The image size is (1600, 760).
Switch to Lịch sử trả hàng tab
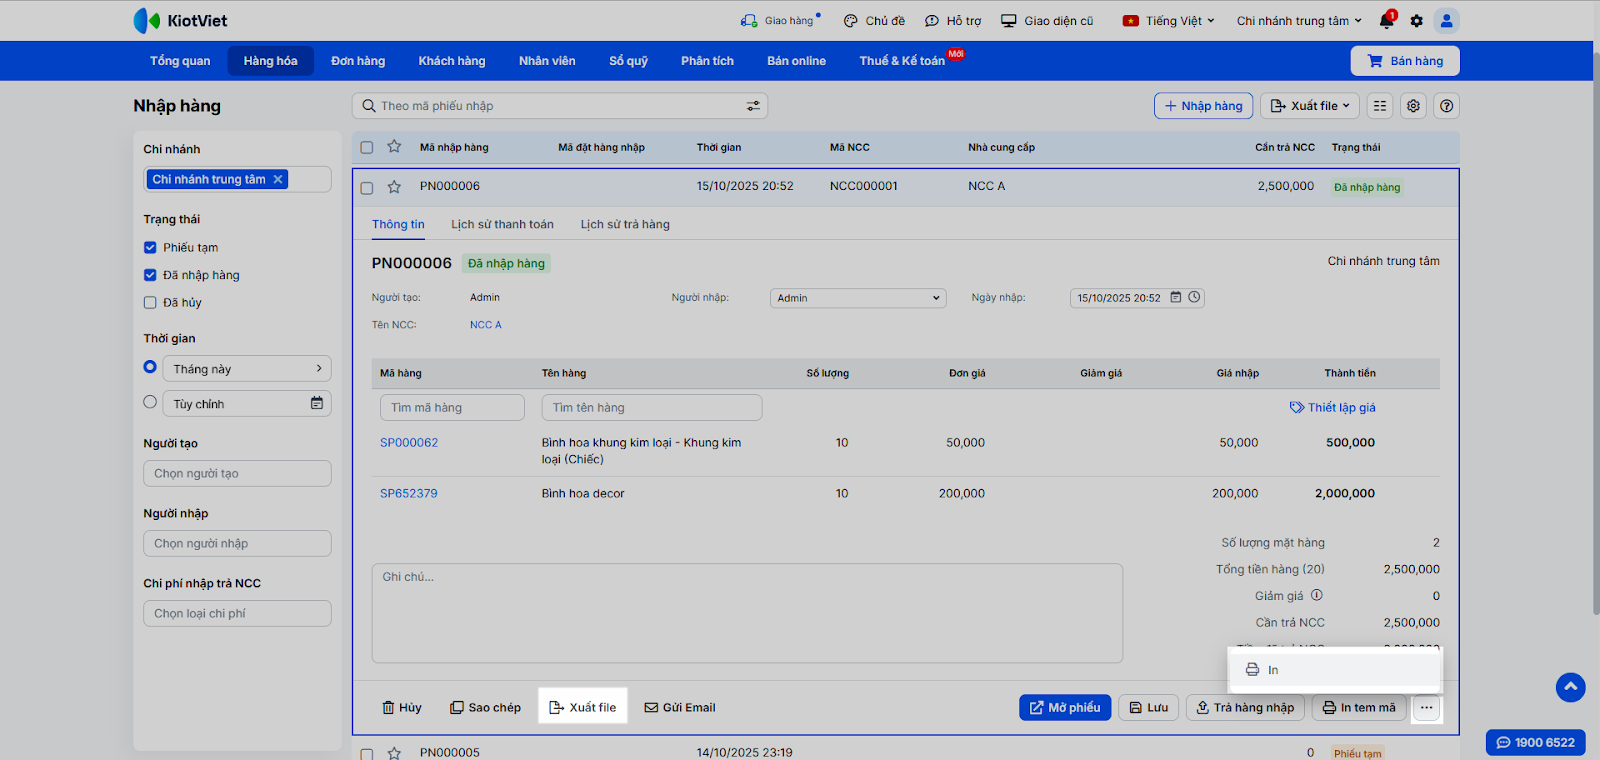click(x=625, y=224)
